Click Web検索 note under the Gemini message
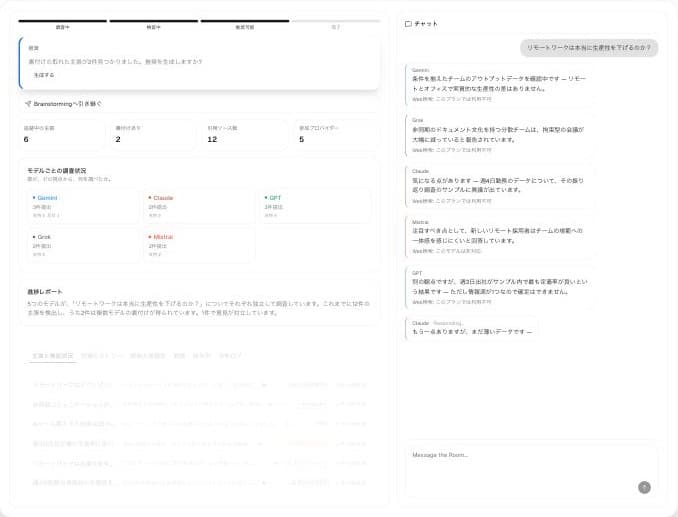Image resolution: width=678 pixels, height=517 pixels. tap(451, 99)
